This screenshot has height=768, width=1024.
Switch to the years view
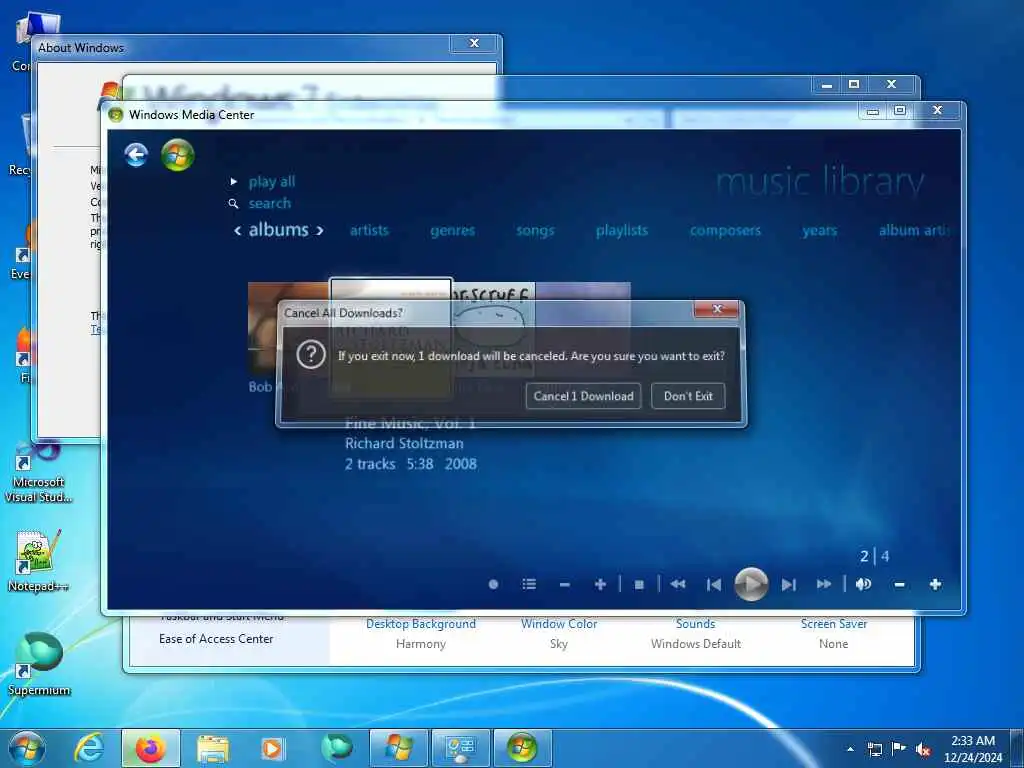[x=820, y=230]
